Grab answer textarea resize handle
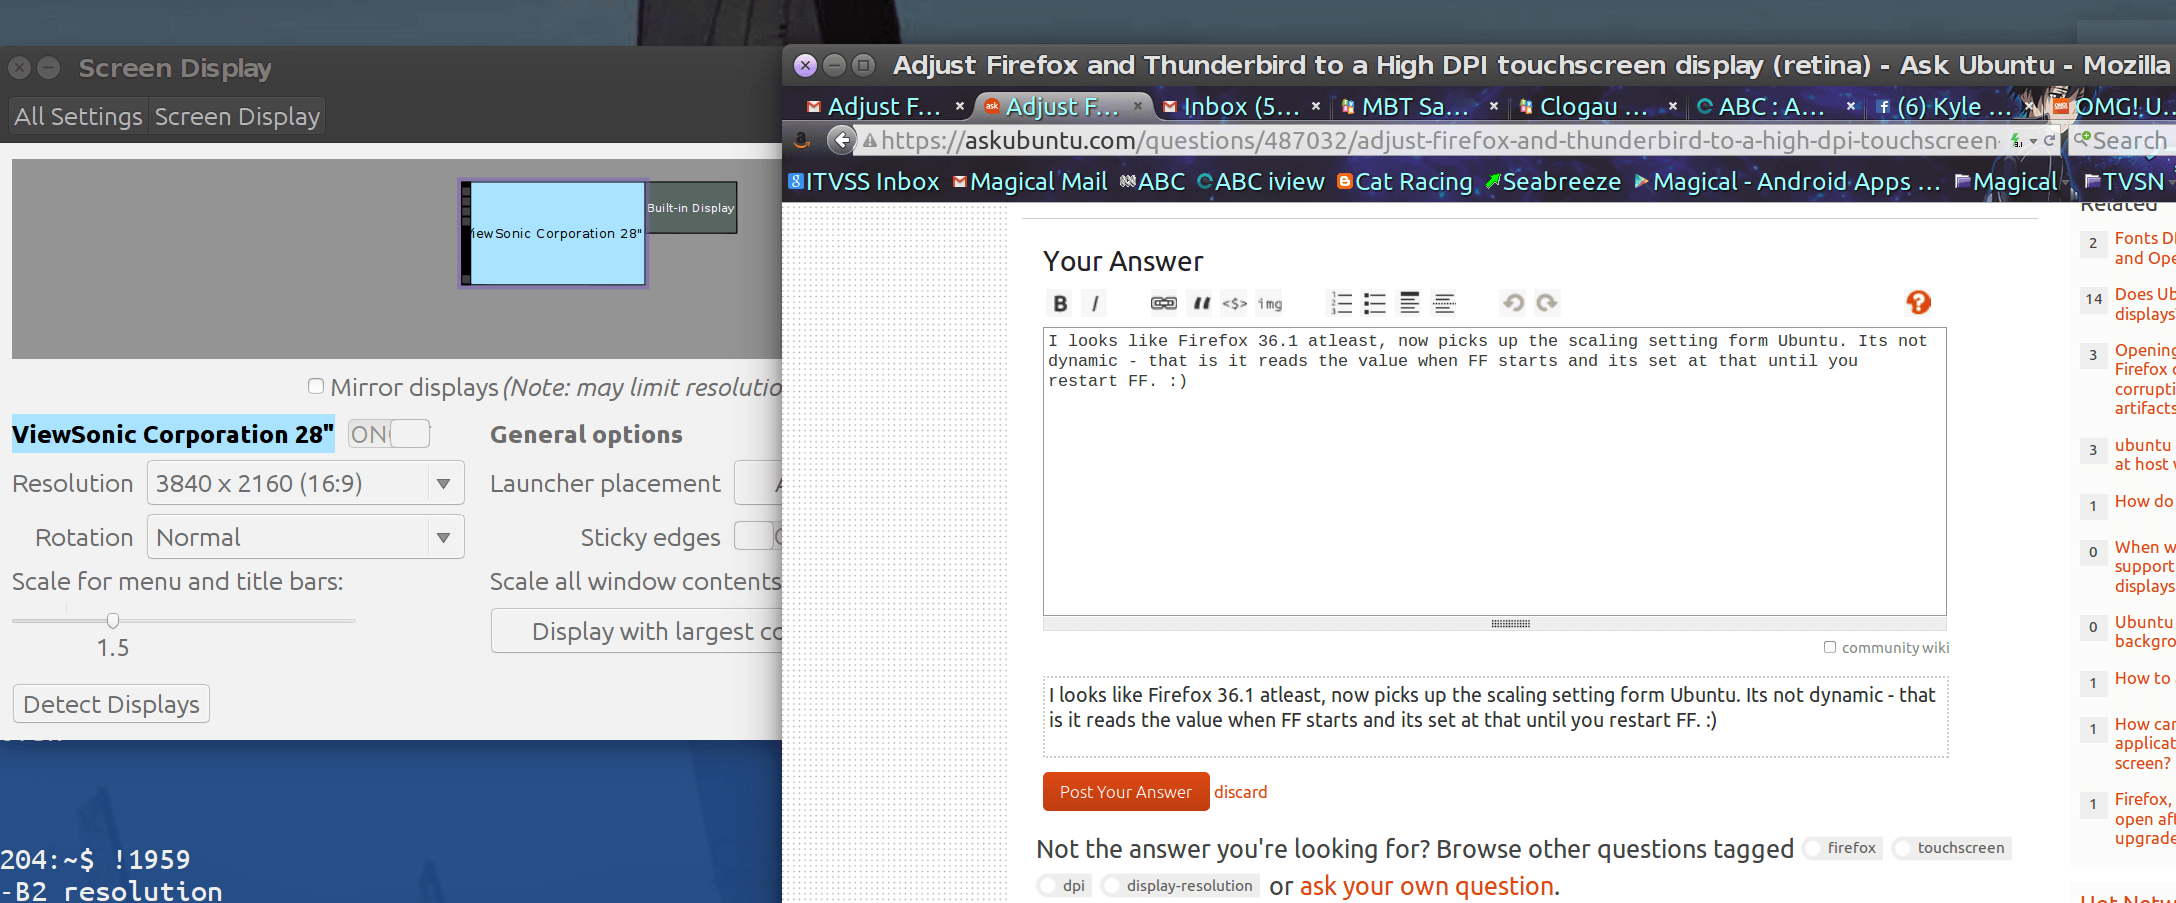Viewport: 2176px width, 903px height. pyautogui.click(x=1510, y=623)
